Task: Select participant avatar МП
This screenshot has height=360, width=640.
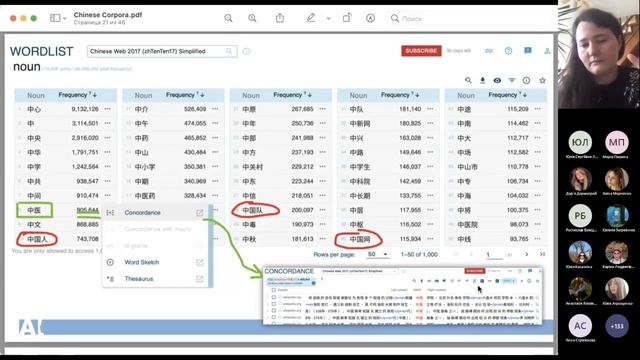Action: point(617,142)
